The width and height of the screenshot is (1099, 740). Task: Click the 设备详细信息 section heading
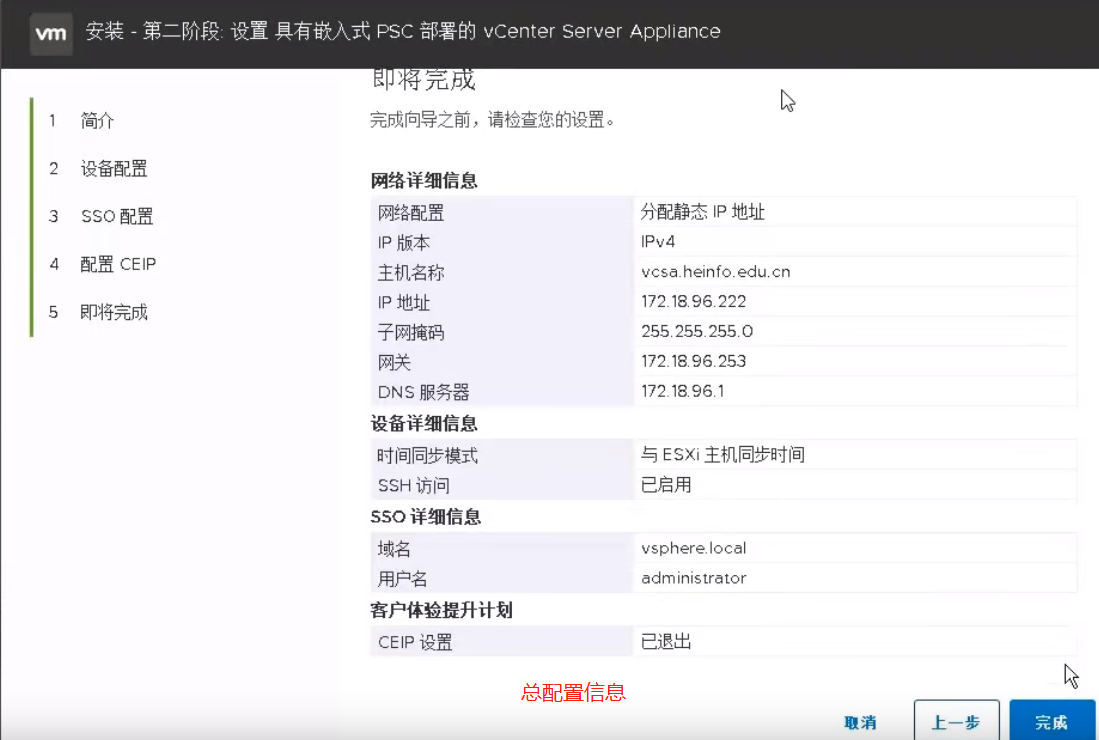pyautogui.click(x=423, y=423)
